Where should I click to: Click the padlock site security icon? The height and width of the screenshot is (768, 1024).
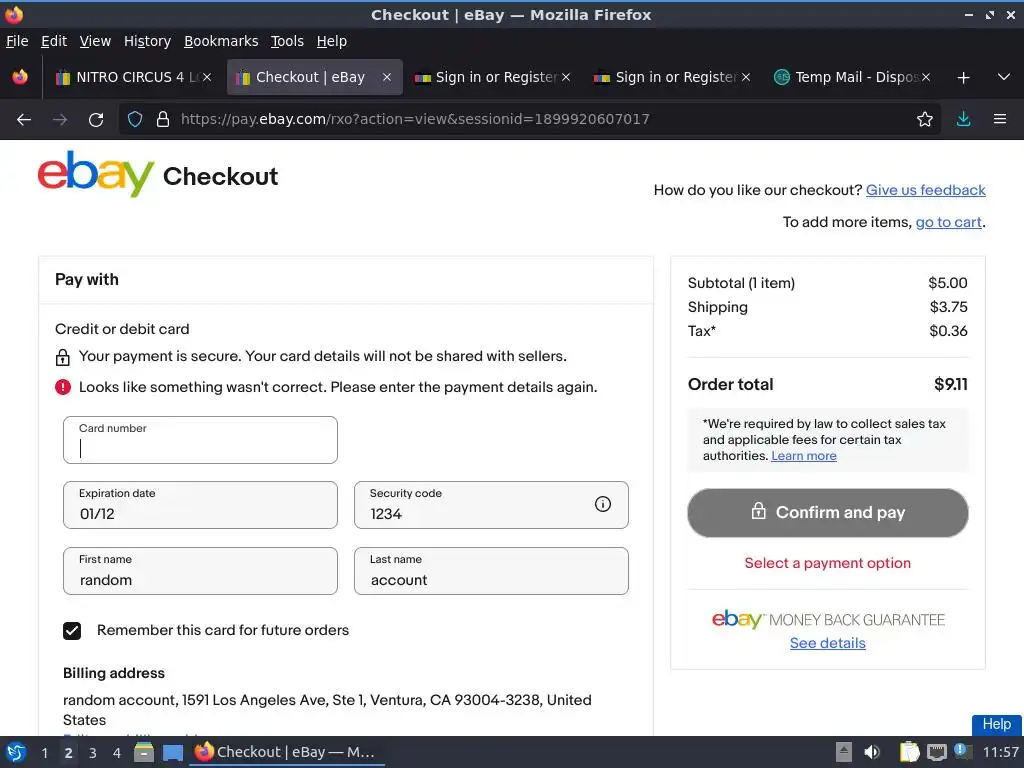click(163, 120)
